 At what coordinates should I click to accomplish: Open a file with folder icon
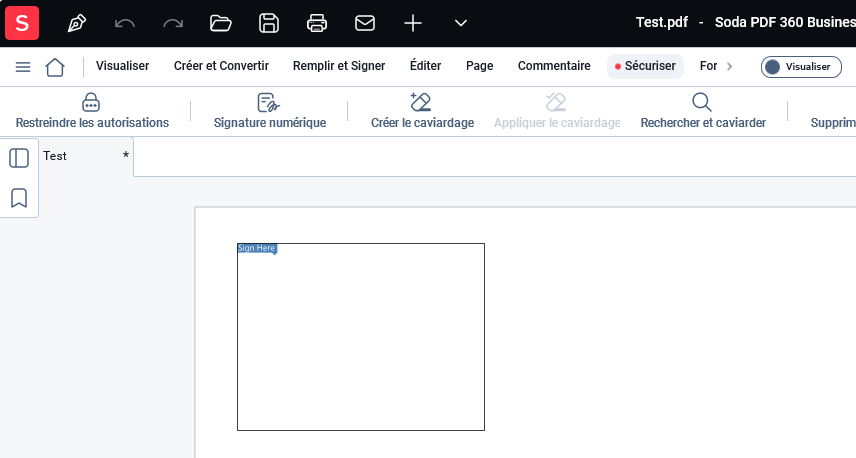coord(221,23)
